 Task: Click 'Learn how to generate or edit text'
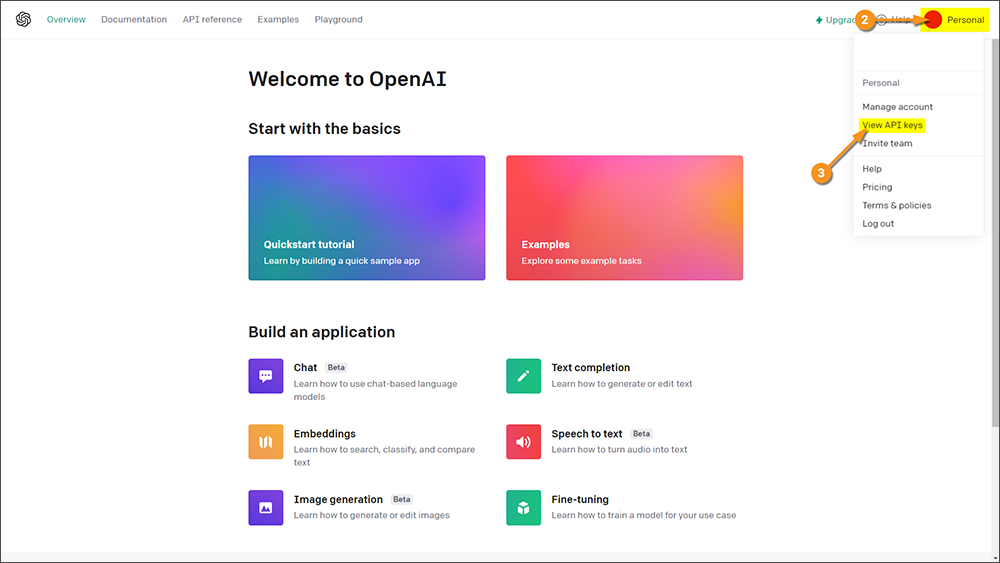622,384
